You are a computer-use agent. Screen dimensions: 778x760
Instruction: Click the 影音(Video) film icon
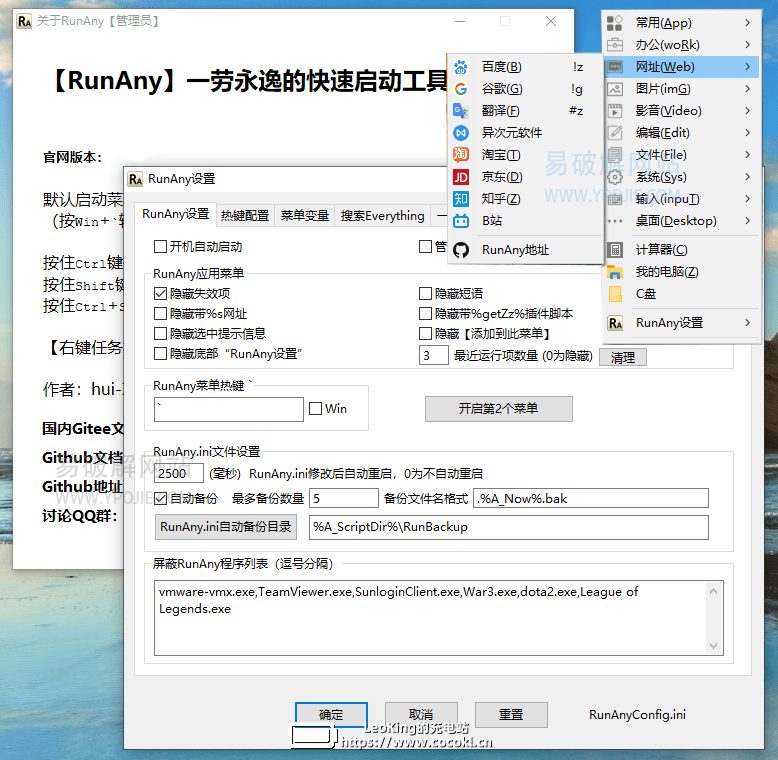(x=615, y=111)
